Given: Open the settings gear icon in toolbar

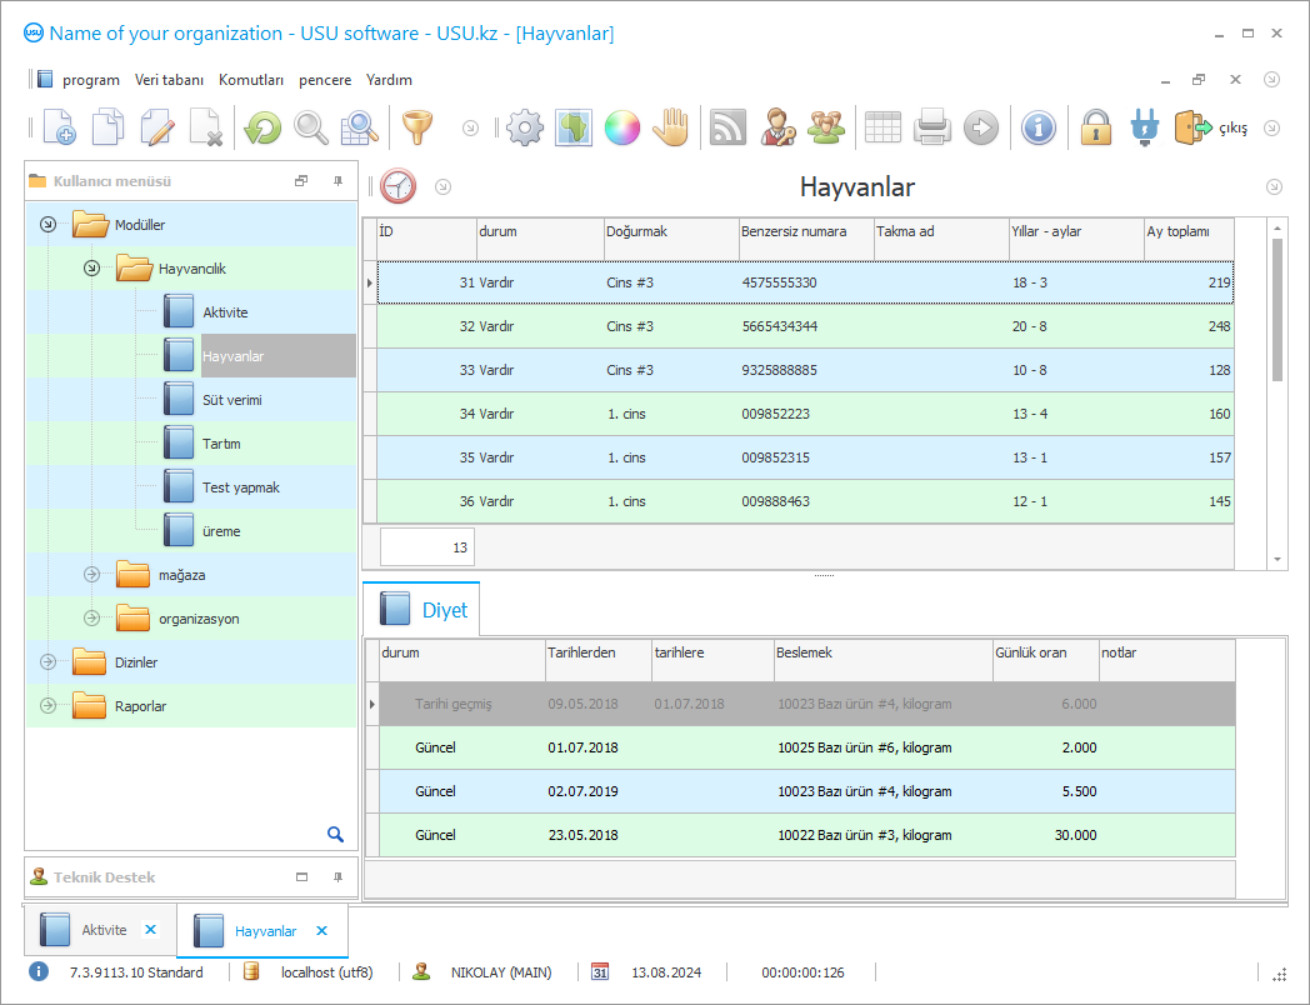Looking at the screenshot, I should (x=525, y=128).
